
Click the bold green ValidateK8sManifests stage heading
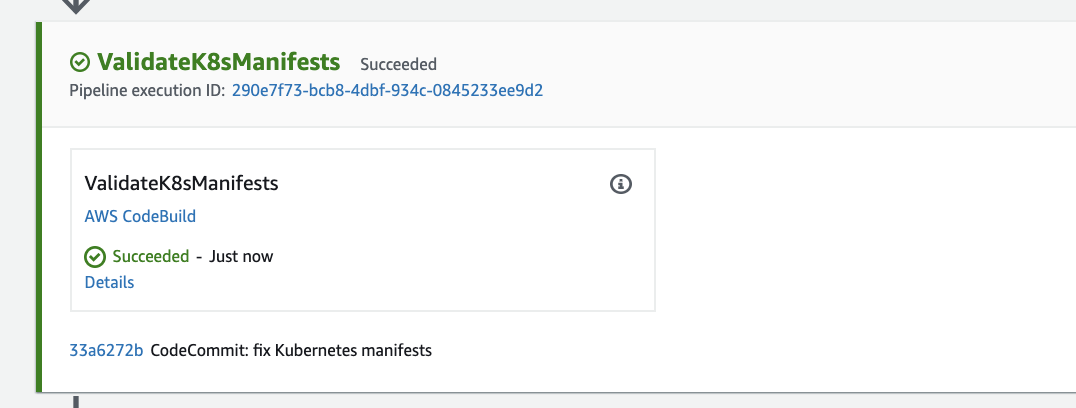click(x=218, y=62)
